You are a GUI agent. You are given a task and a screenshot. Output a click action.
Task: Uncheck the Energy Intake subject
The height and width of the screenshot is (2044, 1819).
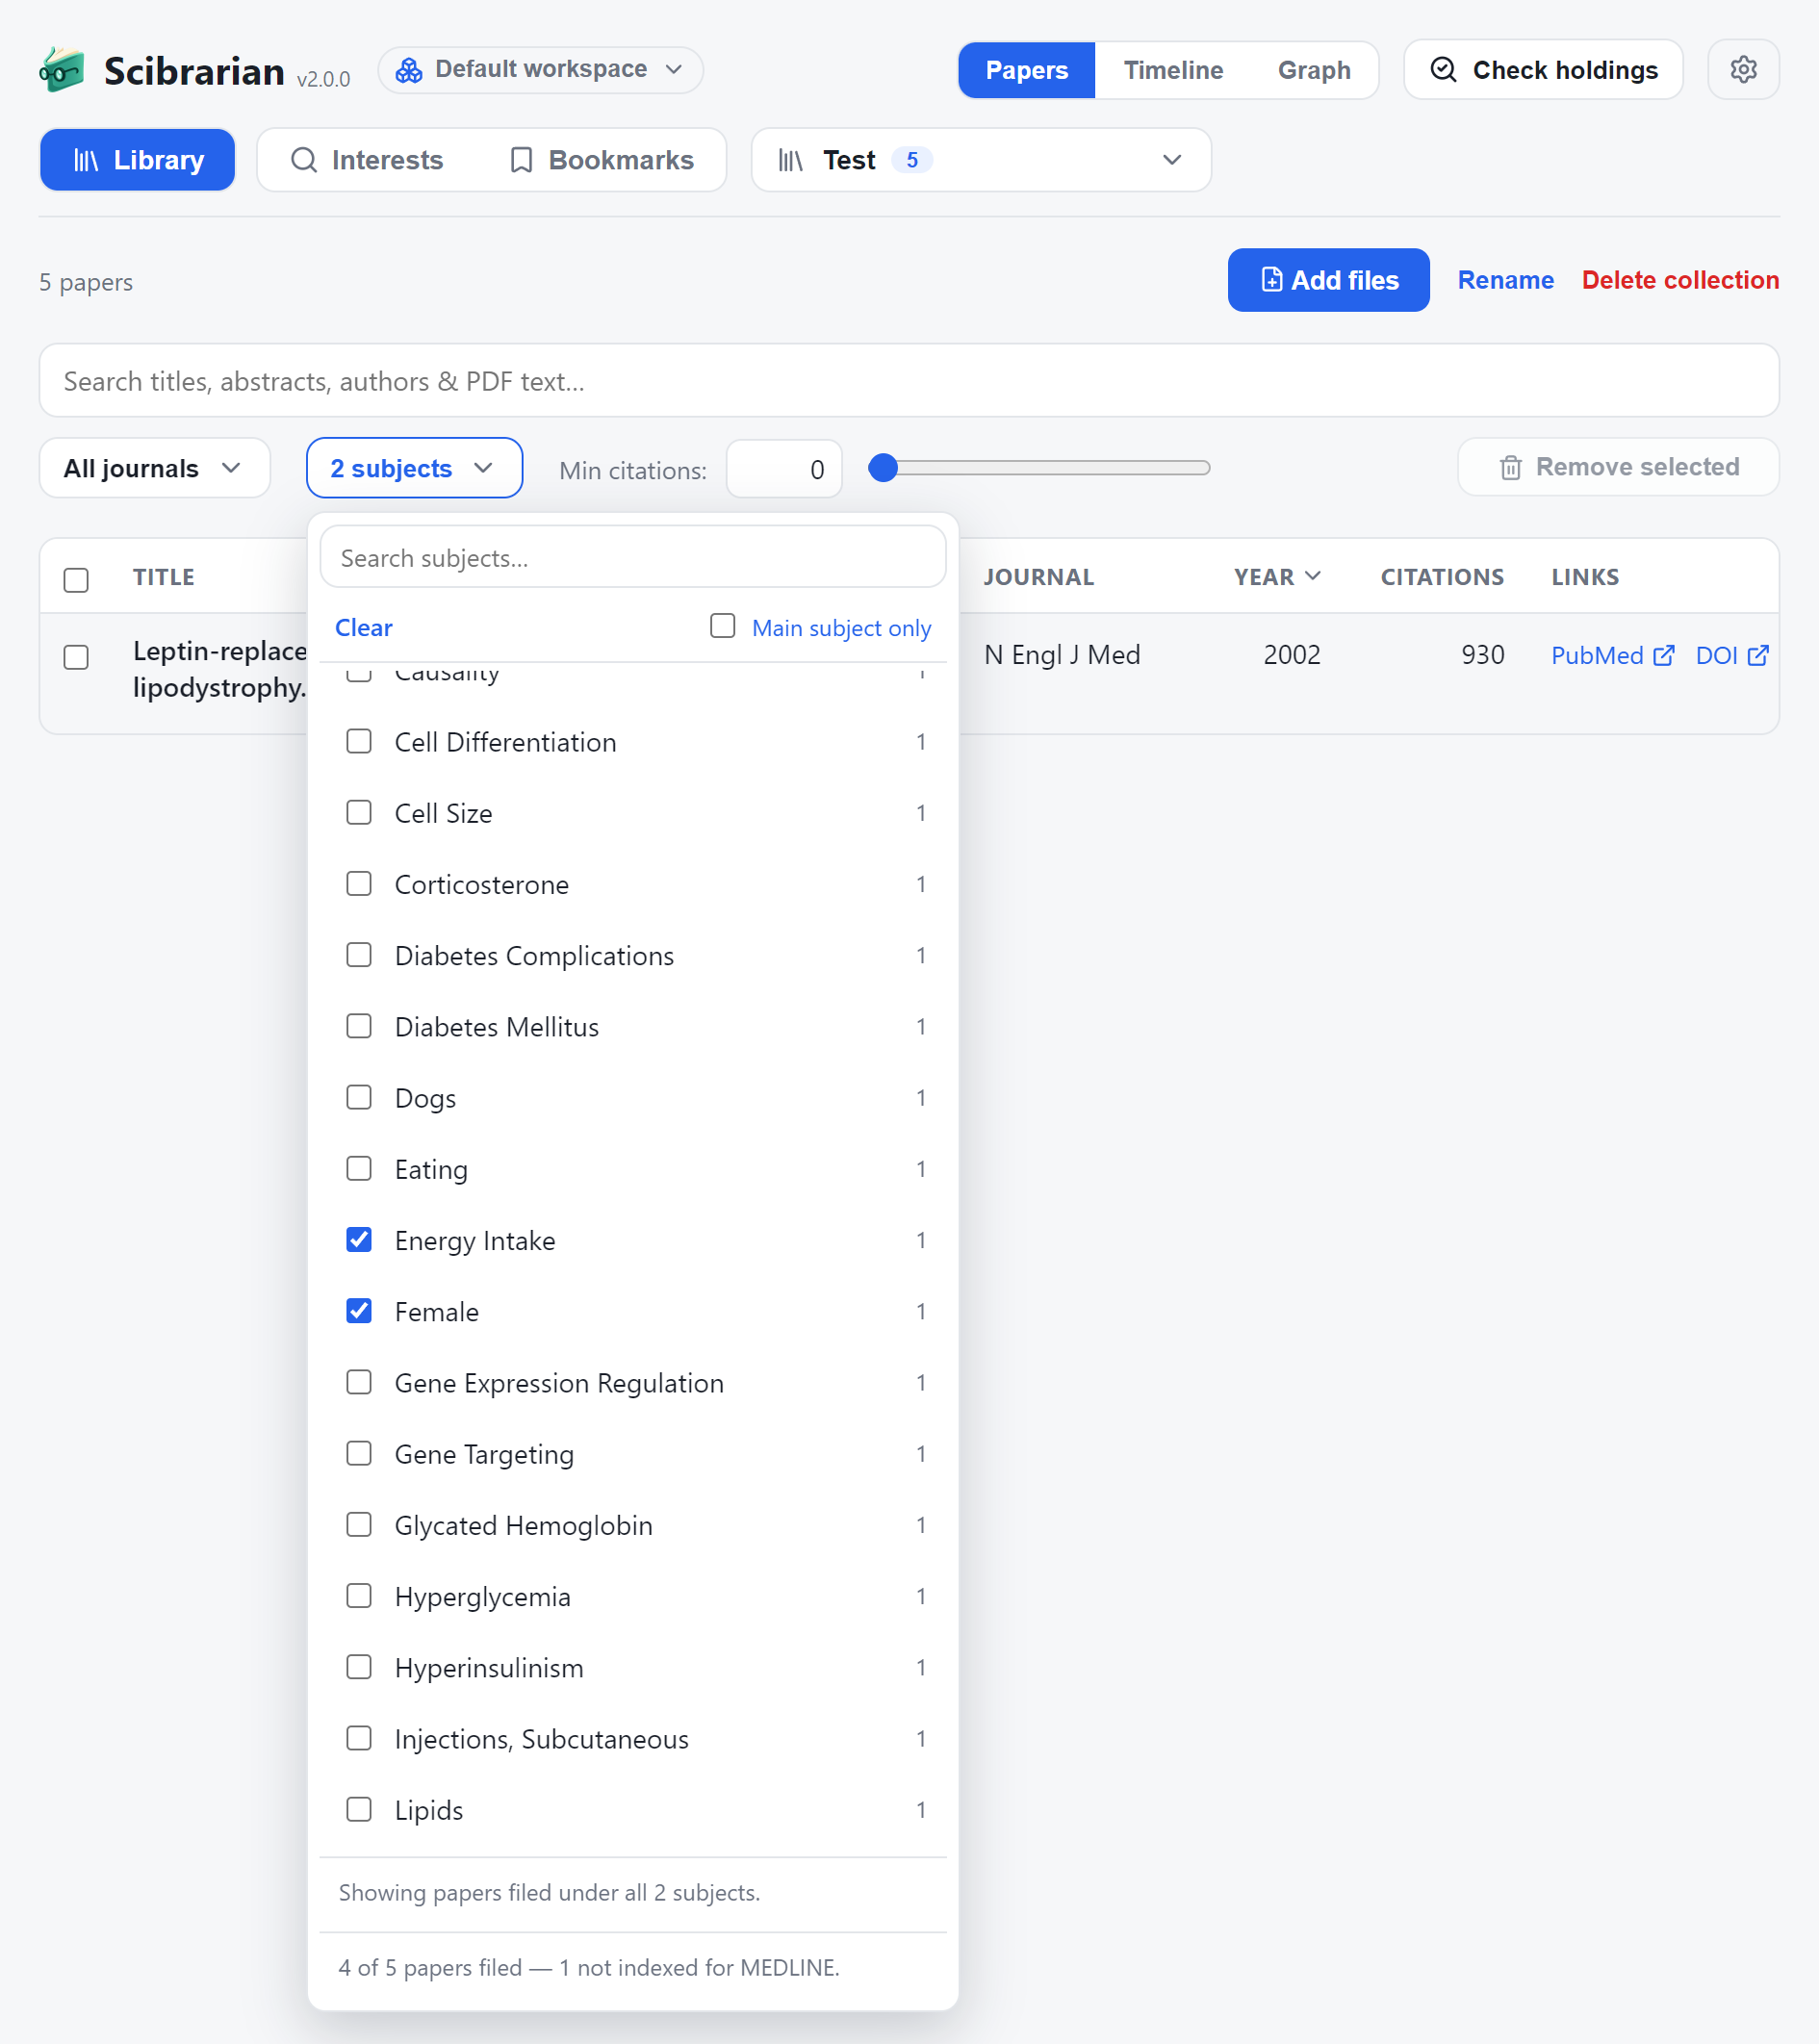359,1240
